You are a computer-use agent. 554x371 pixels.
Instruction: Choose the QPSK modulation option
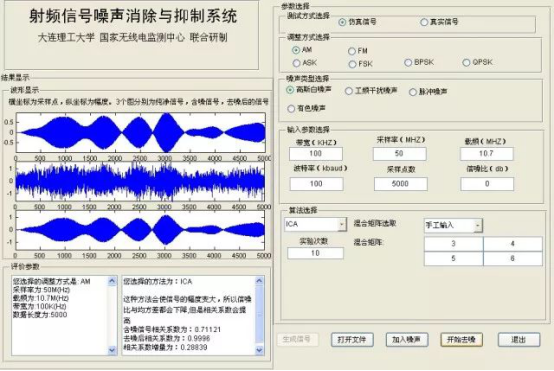pos(466,63)
